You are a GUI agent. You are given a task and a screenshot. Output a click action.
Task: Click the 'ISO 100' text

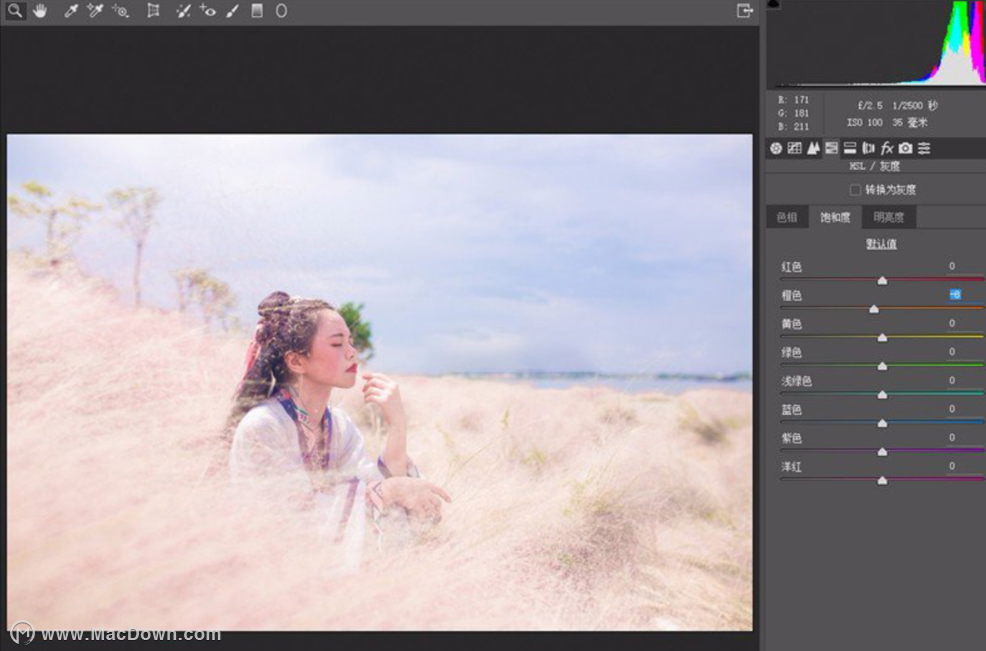tap(865, 123)
